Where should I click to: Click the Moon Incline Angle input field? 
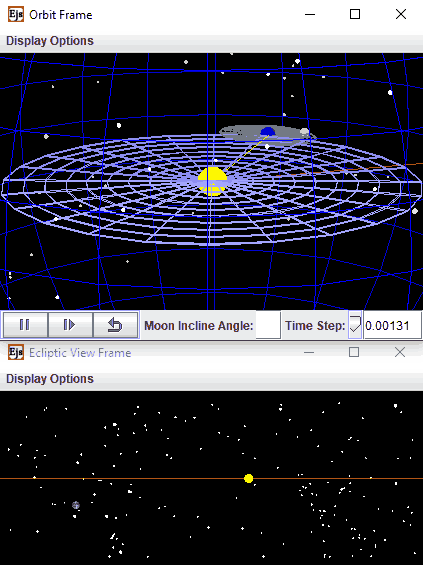268,325
